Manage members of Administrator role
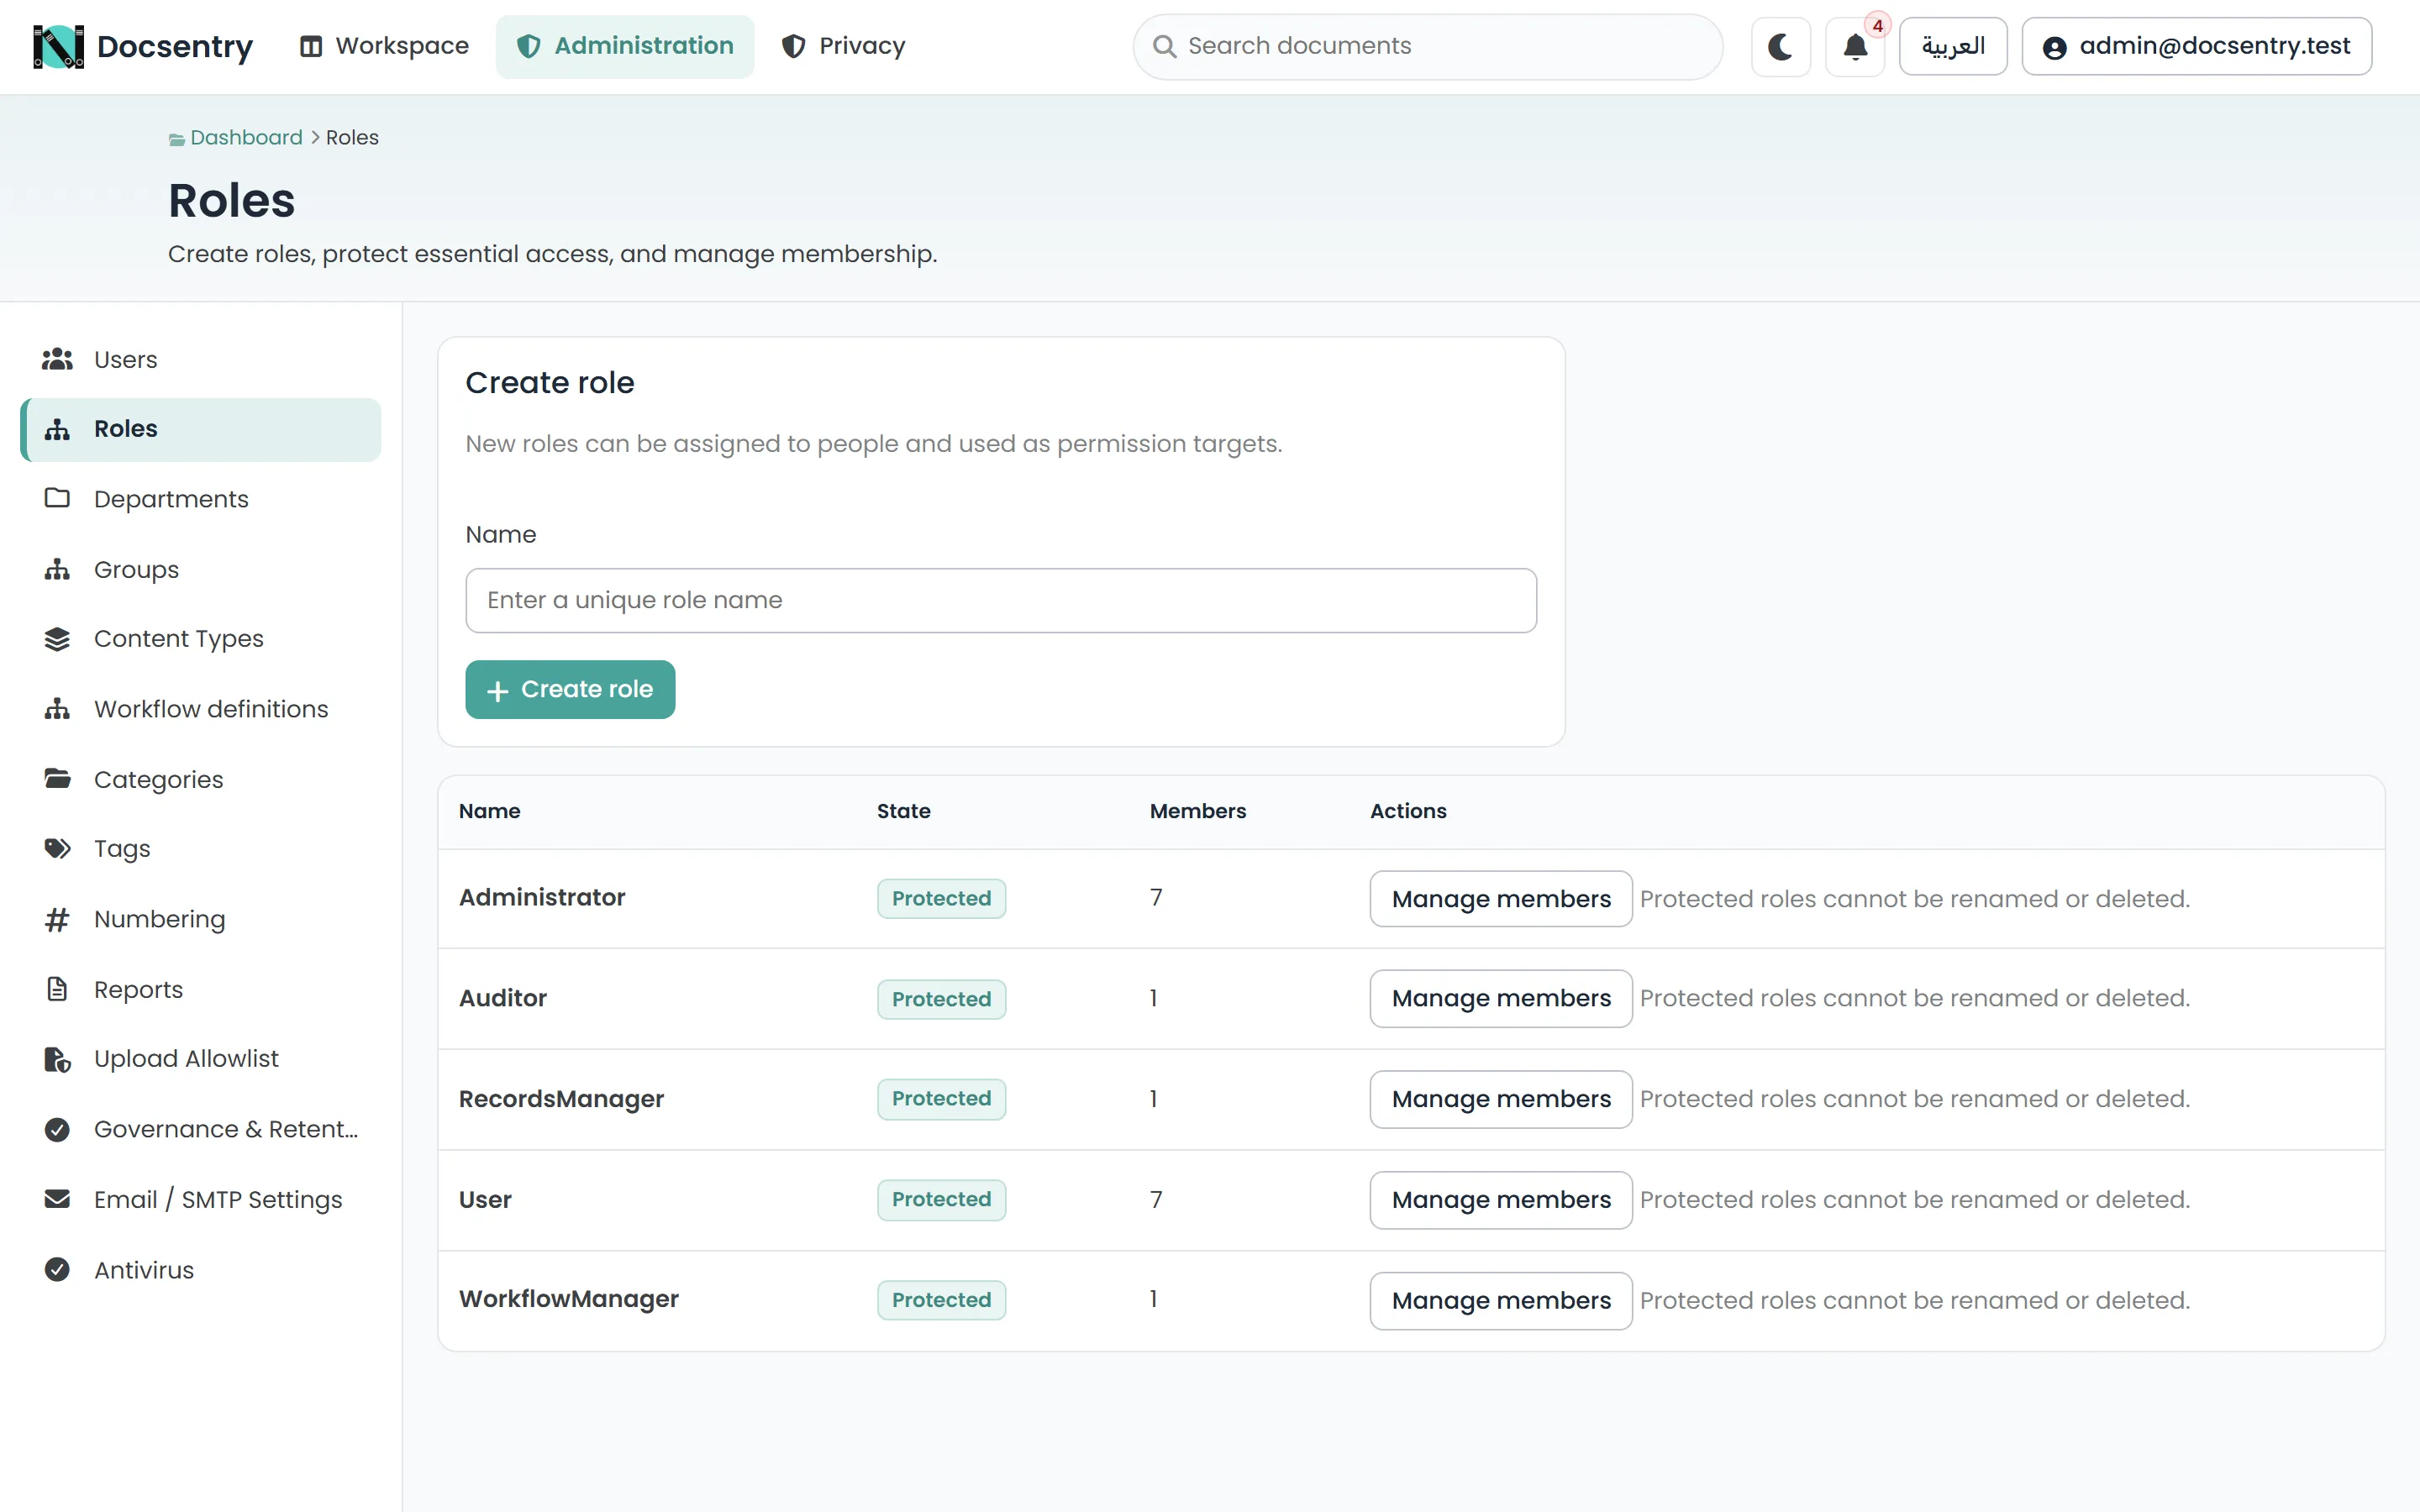This screenshot has width=2420, height=1512. click(1501, 899)
